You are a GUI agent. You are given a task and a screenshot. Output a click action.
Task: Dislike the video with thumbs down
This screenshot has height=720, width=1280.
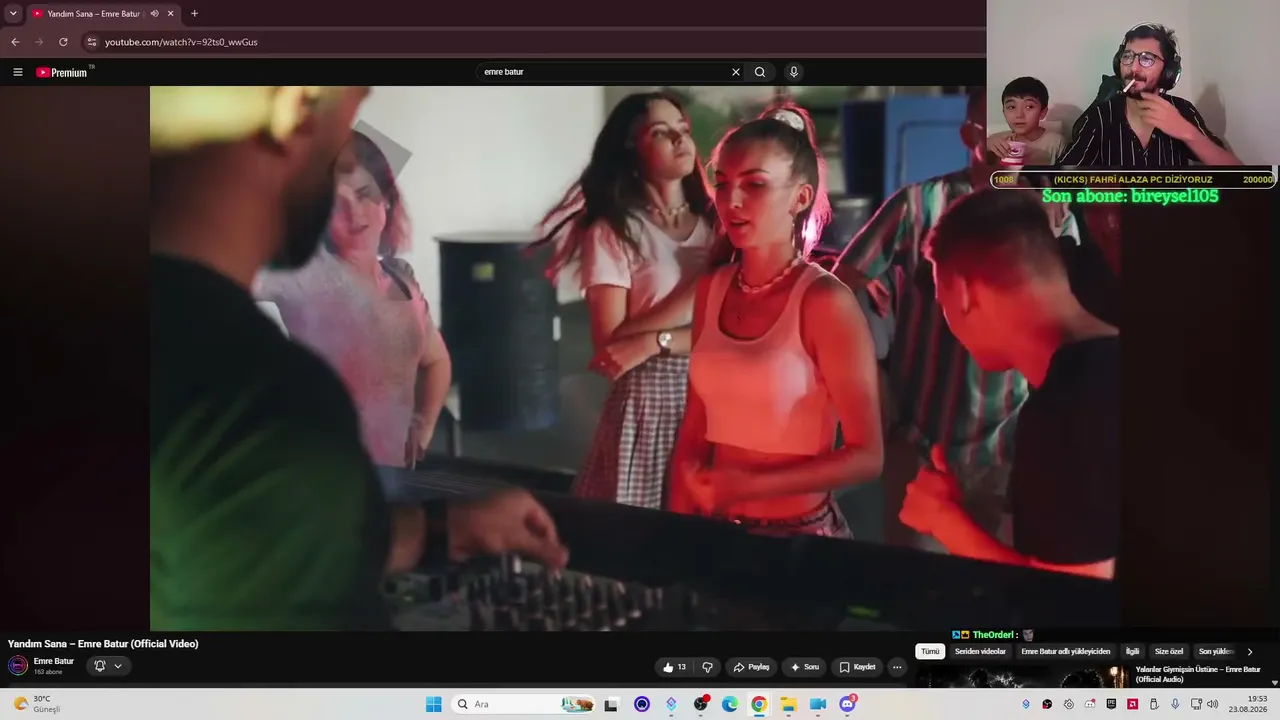pos(707,667)
